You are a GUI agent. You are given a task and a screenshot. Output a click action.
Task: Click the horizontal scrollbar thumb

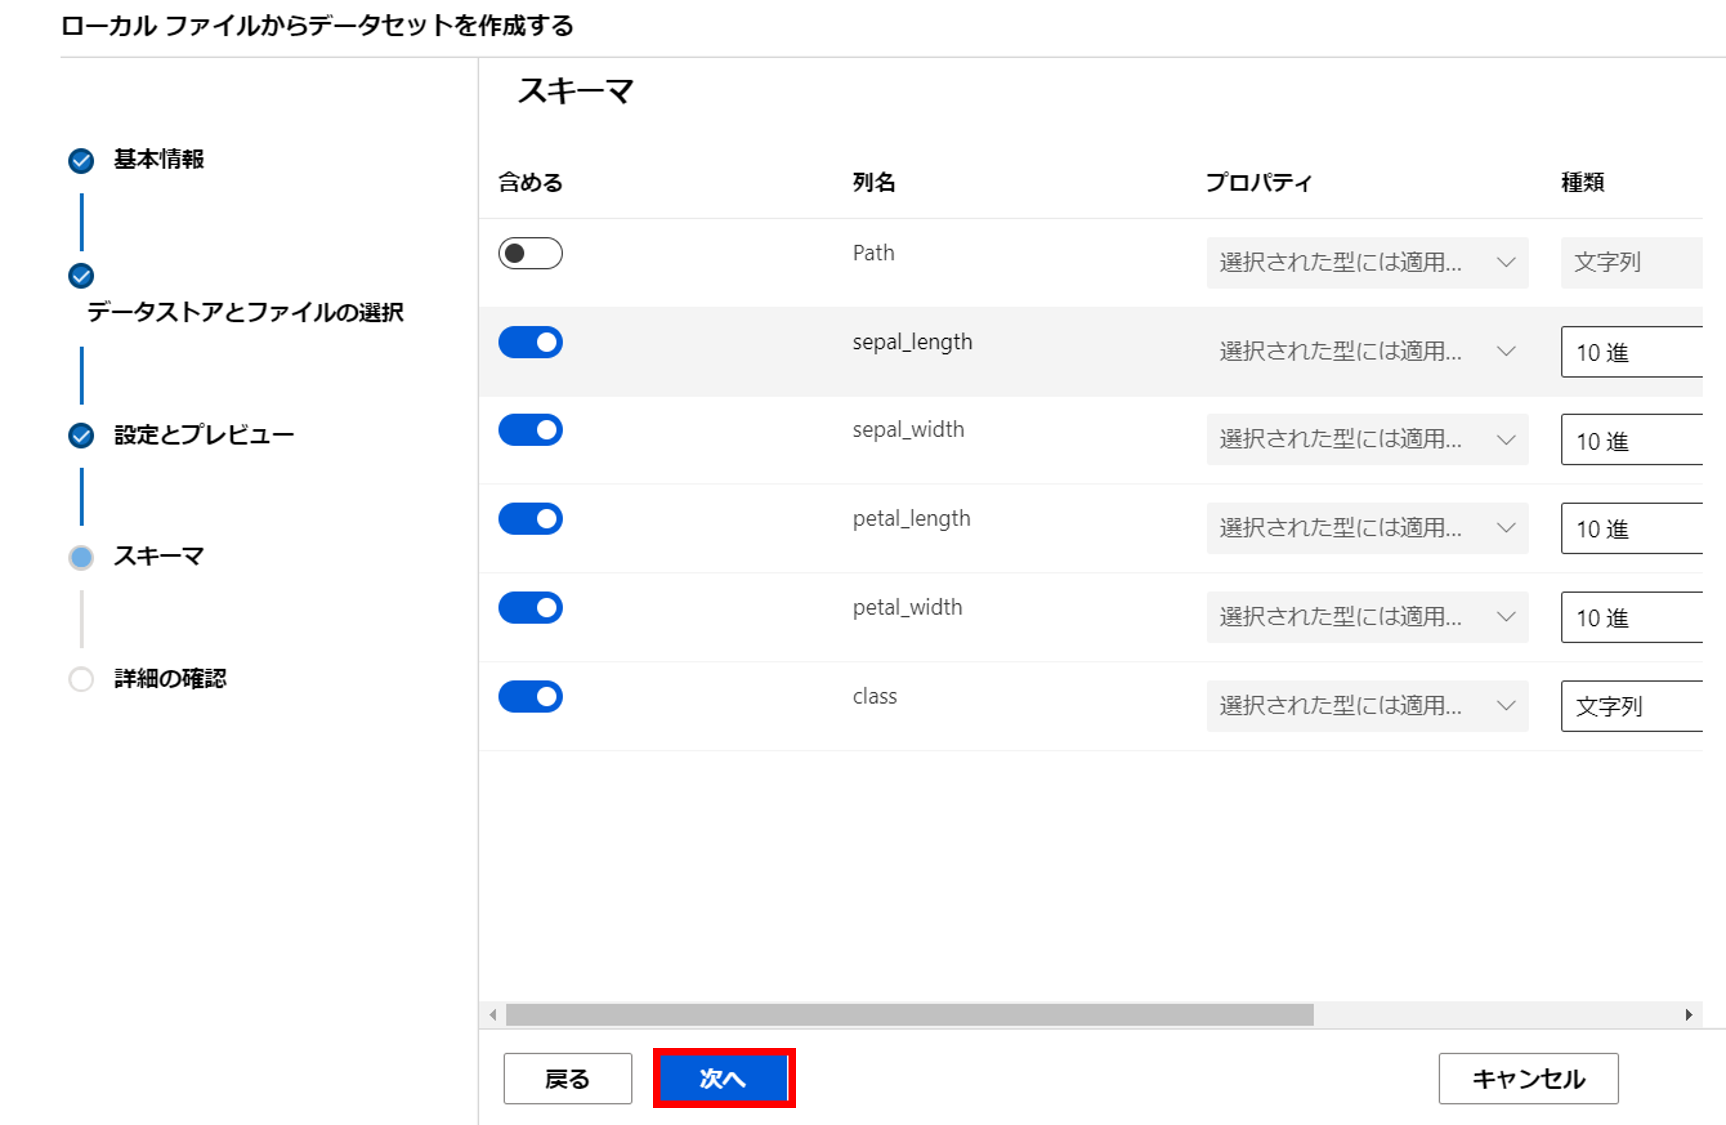[x=909, y=1015]
